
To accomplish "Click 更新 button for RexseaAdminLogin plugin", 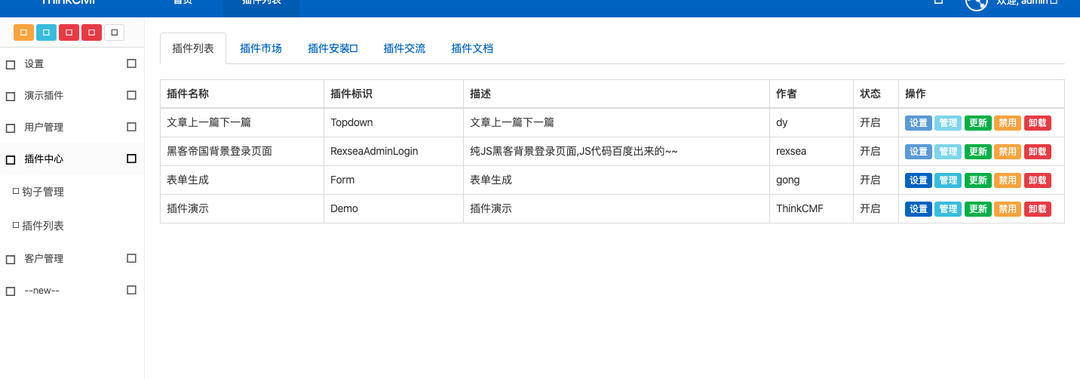I will click(x=978, y=152).
